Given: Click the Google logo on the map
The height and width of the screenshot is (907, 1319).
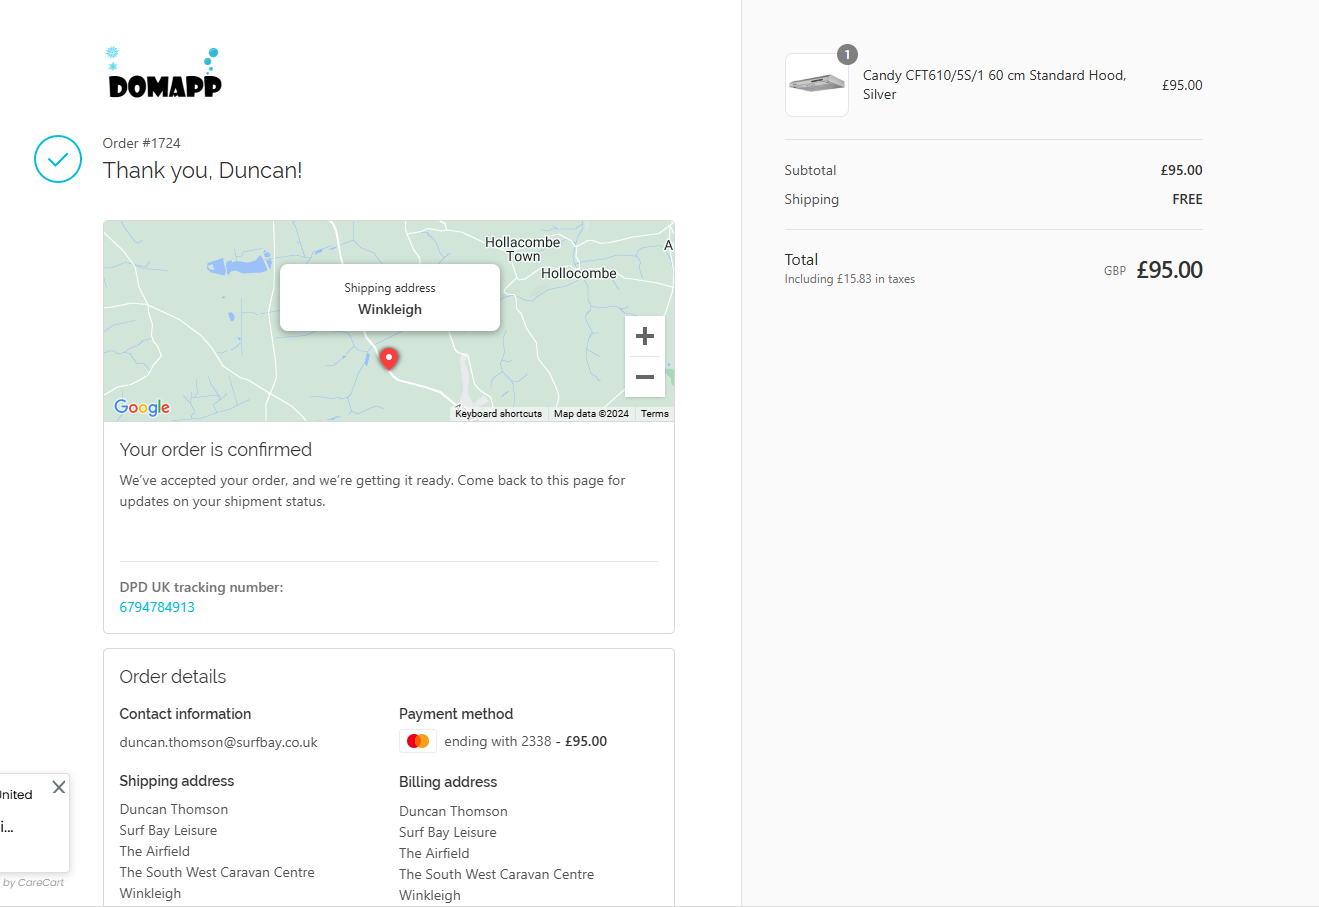Looking at the screenshot, I should click(142, 407).
